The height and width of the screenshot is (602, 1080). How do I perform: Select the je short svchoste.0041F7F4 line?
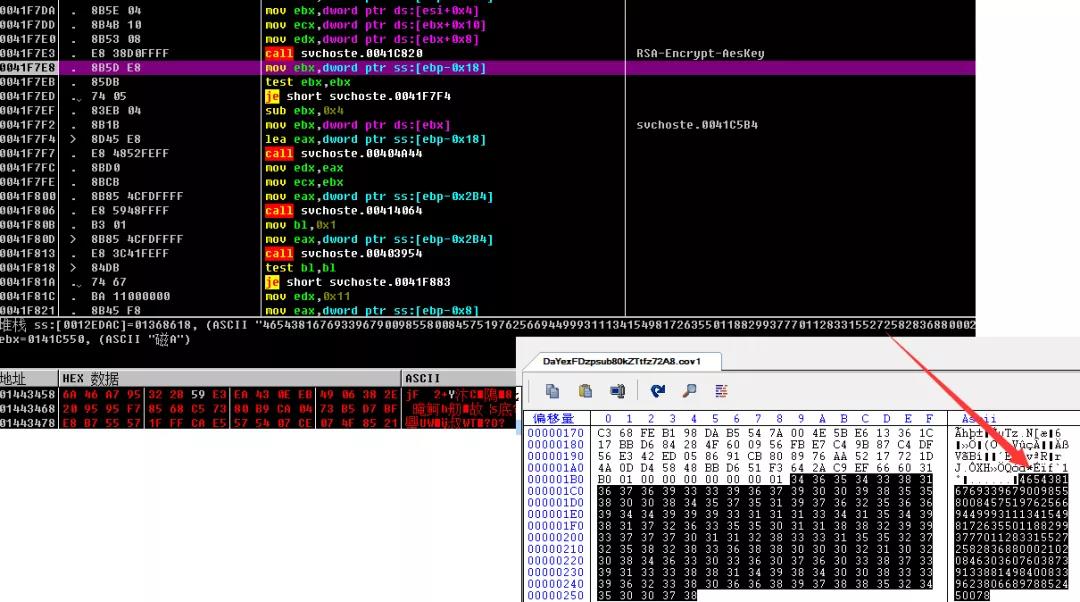tap(357, 96)
